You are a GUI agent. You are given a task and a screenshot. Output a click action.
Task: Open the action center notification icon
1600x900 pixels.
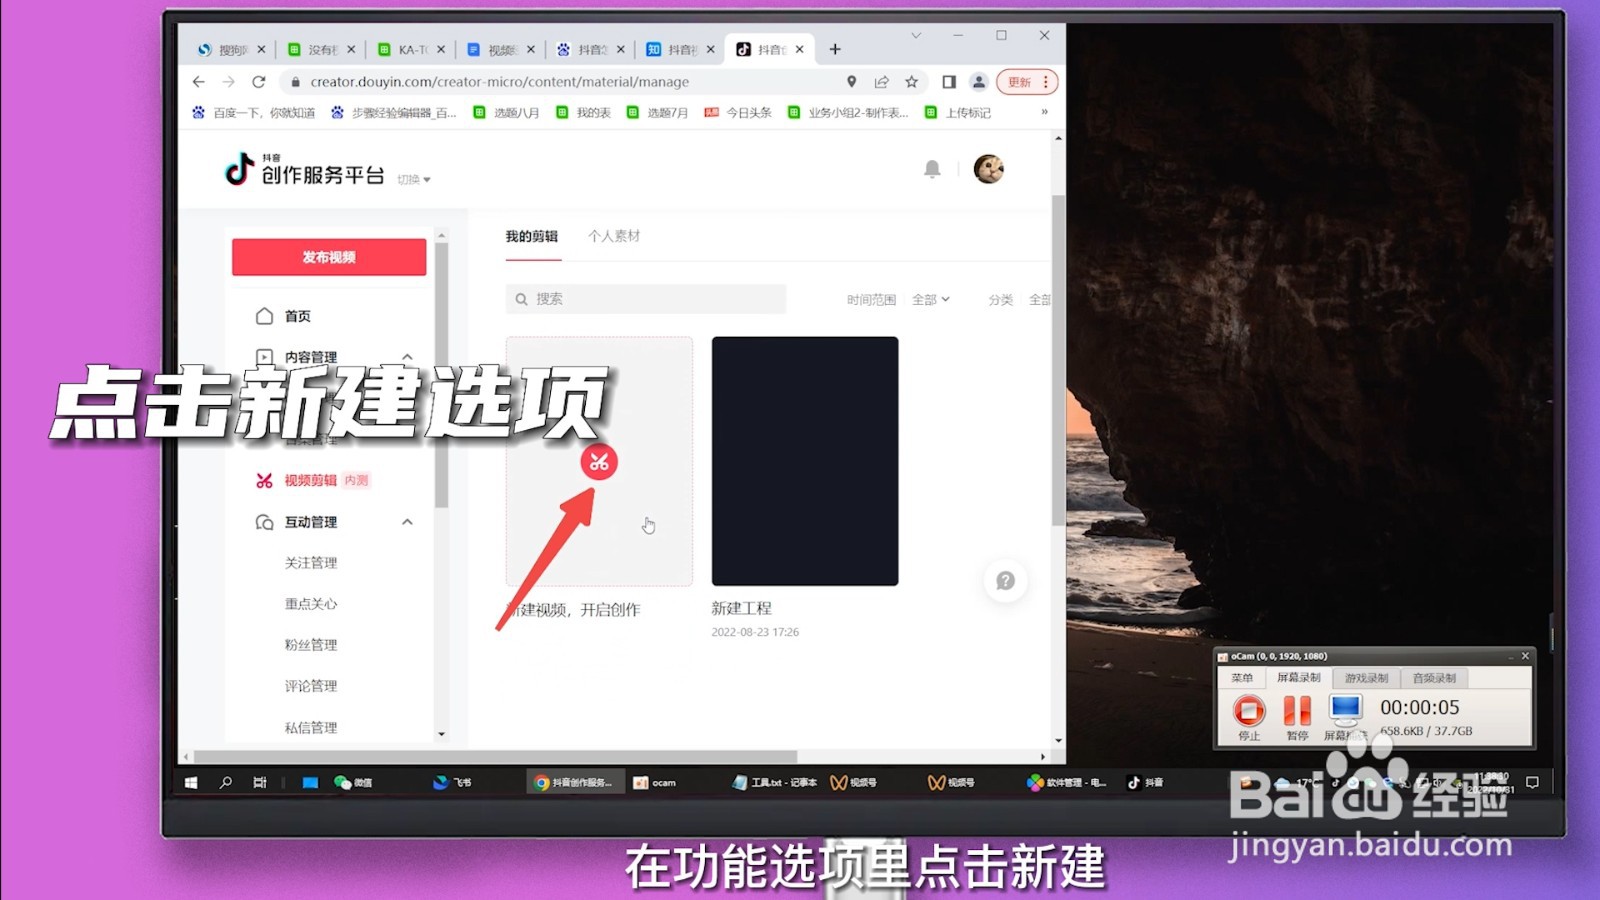[1532, 783]
